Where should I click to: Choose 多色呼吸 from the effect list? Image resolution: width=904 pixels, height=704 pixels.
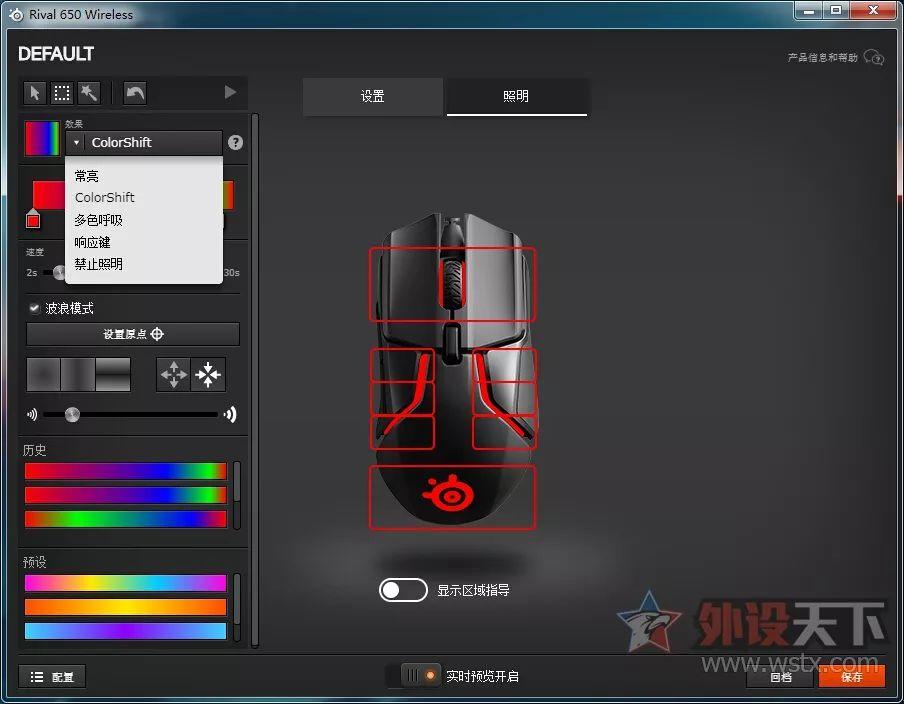click(x=98, y=220)
